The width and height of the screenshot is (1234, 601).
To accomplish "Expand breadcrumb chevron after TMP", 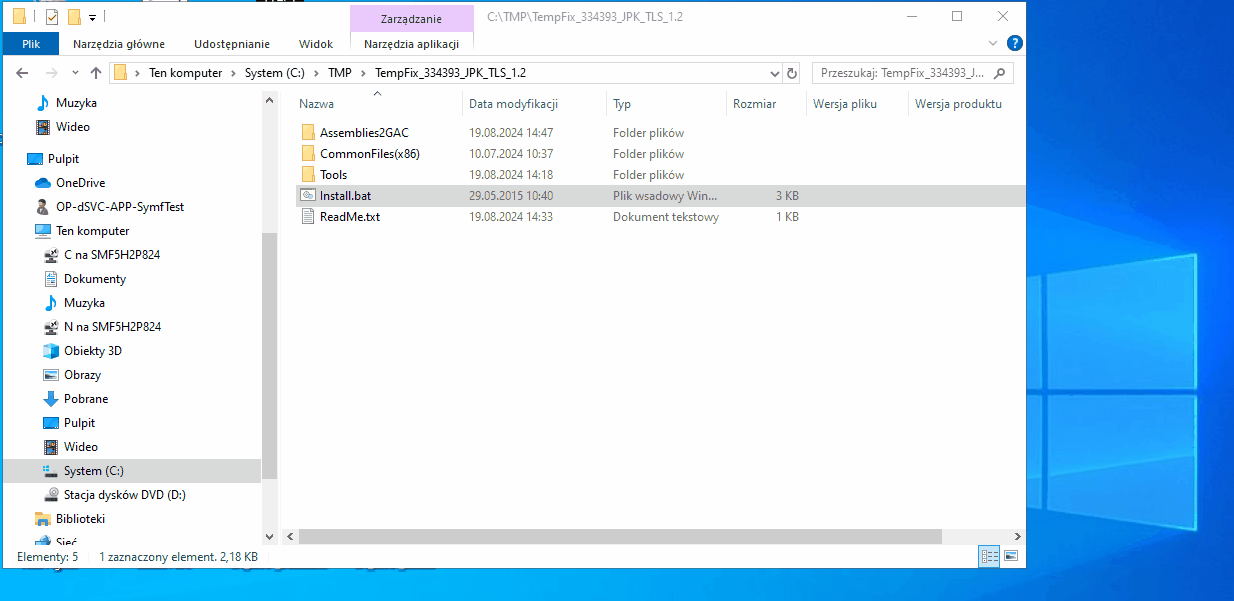I will point(364,73).
